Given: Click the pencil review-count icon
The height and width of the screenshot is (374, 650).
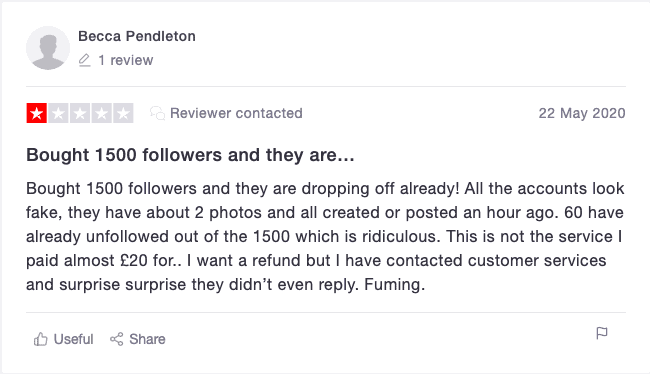Looking at the screenshot, I should click(x=84, y=60).
